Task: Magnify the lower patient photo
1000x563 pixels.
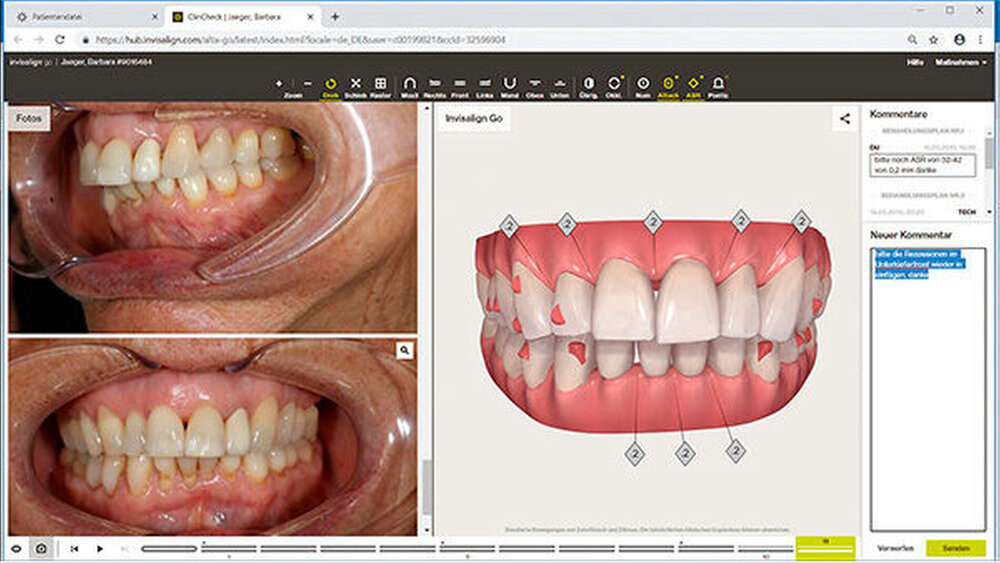Action: click(404, 351)
